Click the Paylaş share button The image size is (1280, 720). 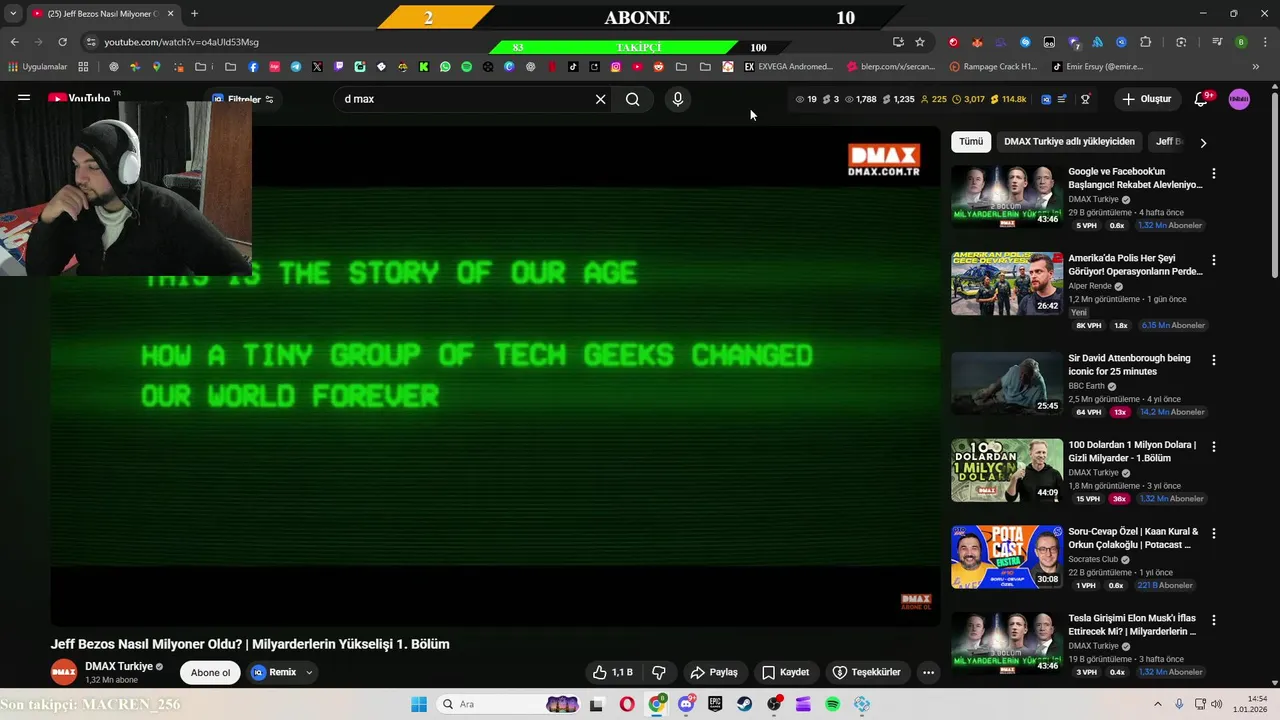point(714,672)
